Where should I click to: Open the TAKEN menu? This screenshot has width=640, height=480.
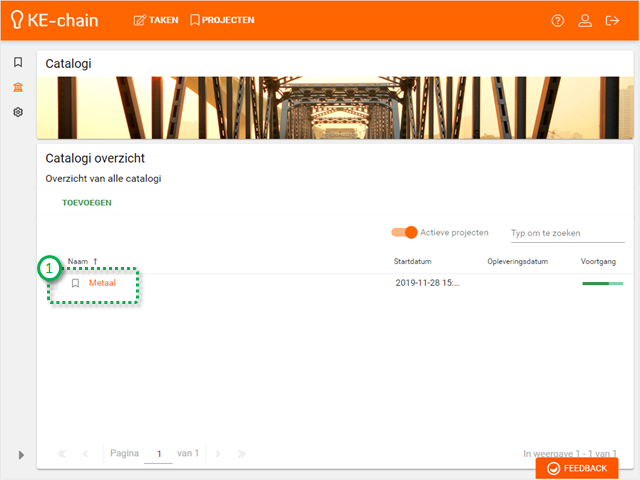(x=156, y=20)
